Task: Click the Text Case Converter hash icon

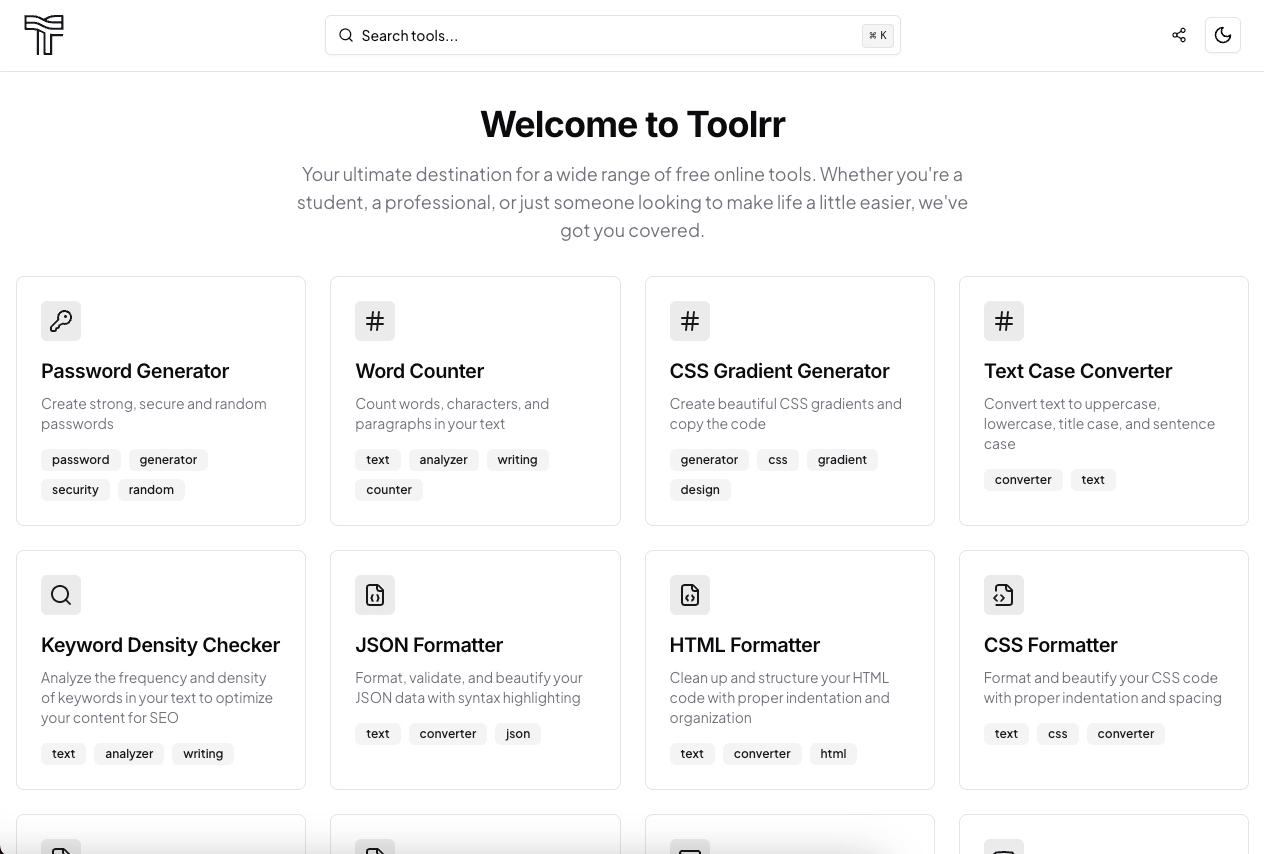Action: (x=1004, y=321)
